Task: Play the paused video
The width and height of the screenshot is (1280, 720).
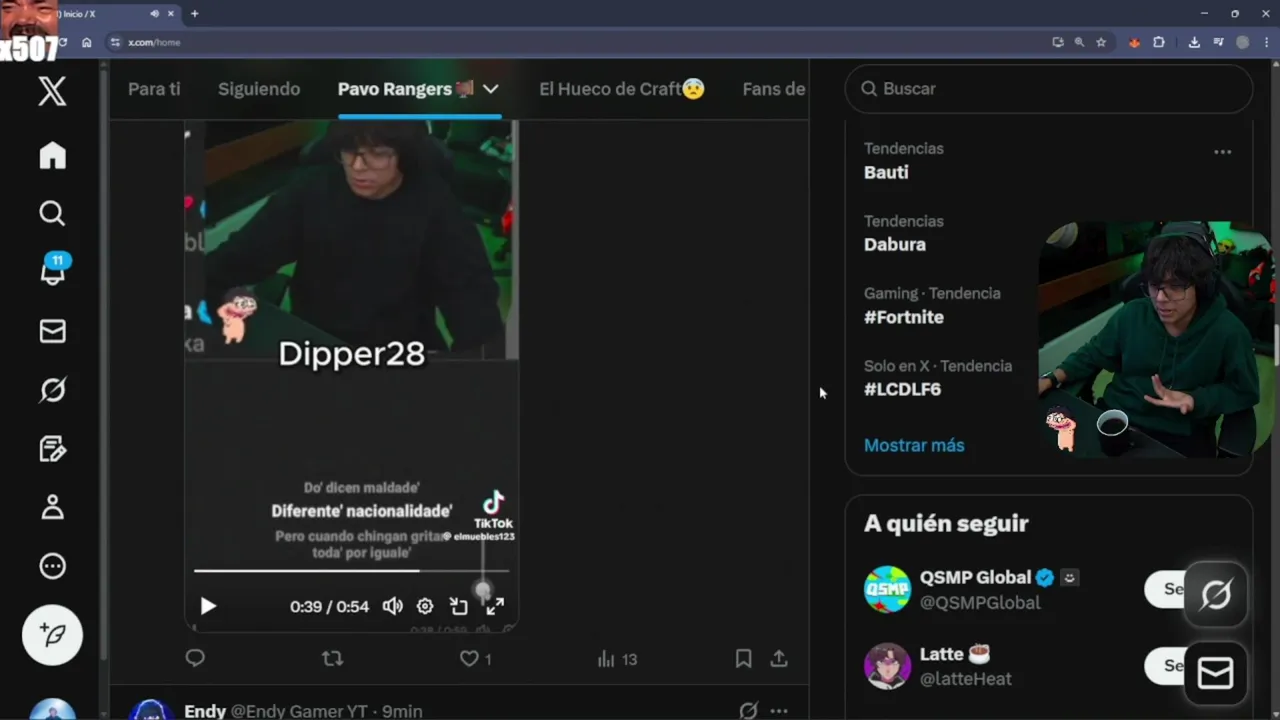Action: tap(208, 606)
